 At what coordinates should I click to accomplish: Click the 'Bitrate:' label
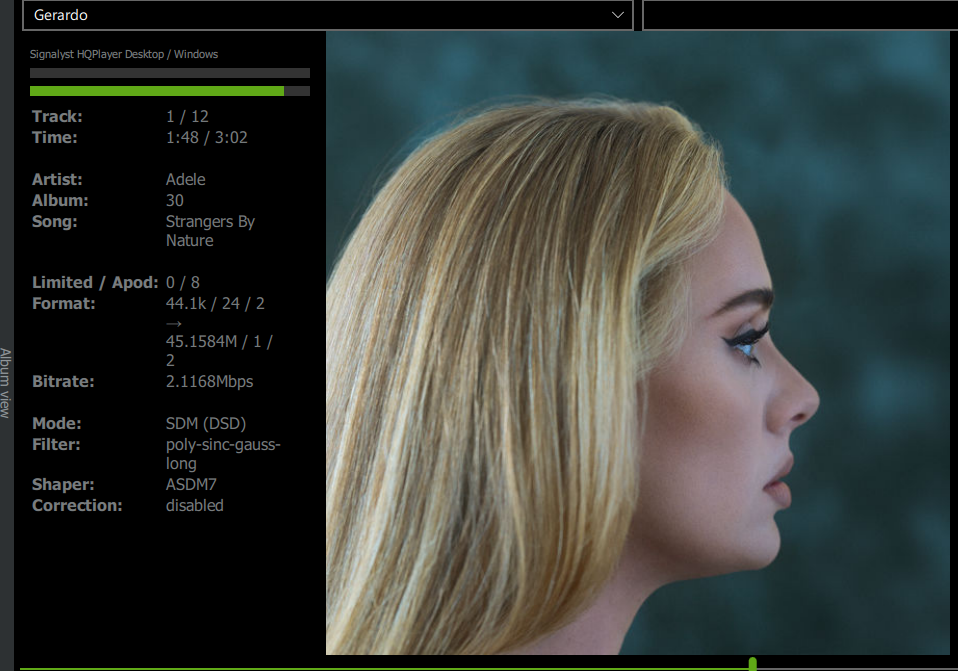(x=63, y=382)
